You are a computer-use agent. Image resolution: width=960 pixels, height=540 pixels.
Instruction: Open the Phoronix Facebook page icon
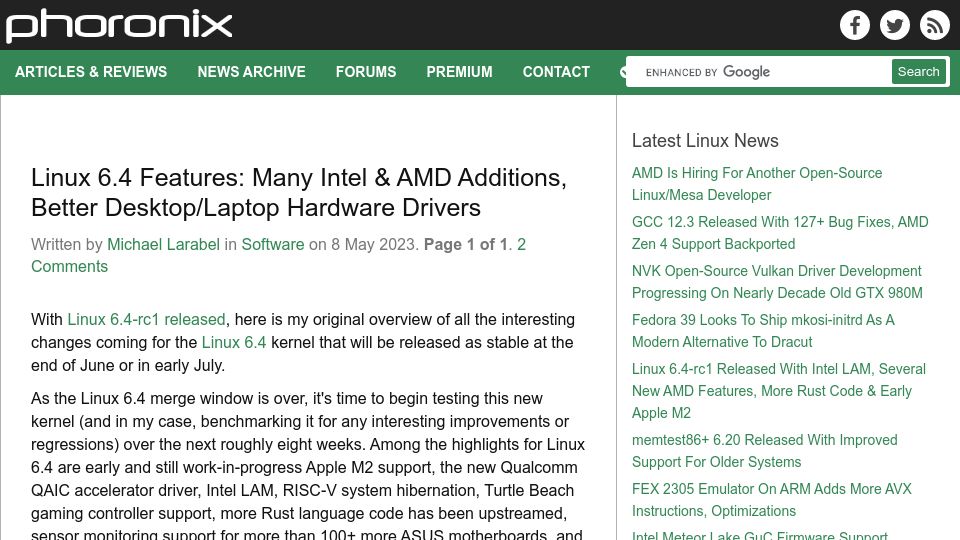[855, 25]
